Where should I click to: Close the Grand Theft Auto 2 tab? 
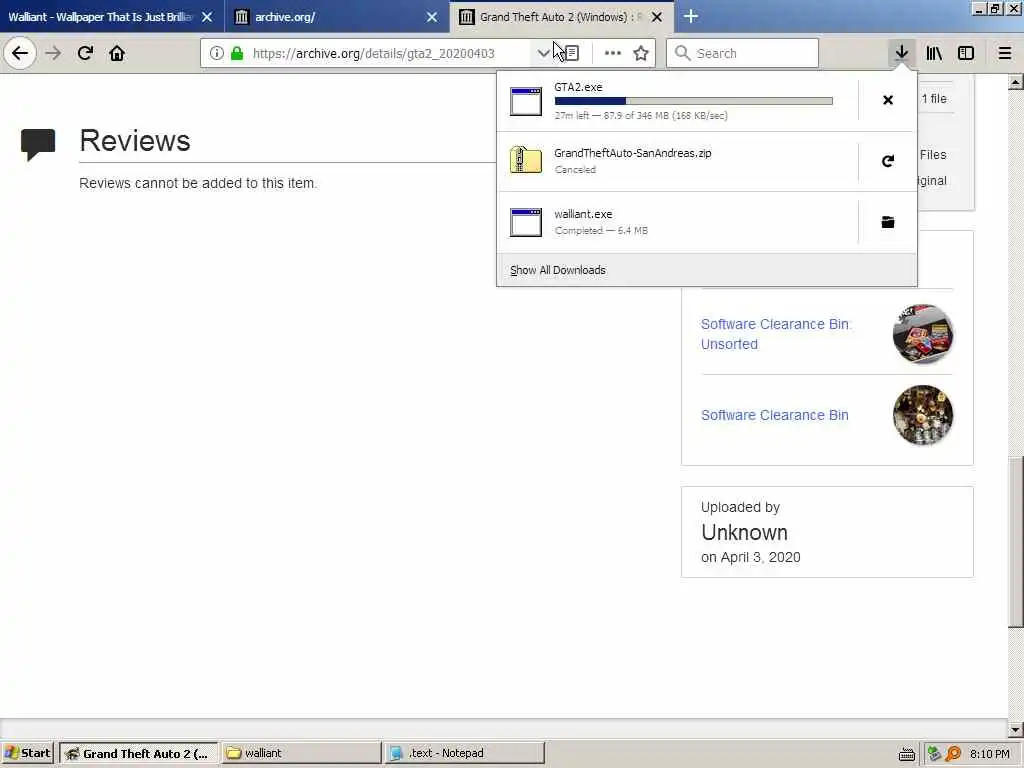657,17
